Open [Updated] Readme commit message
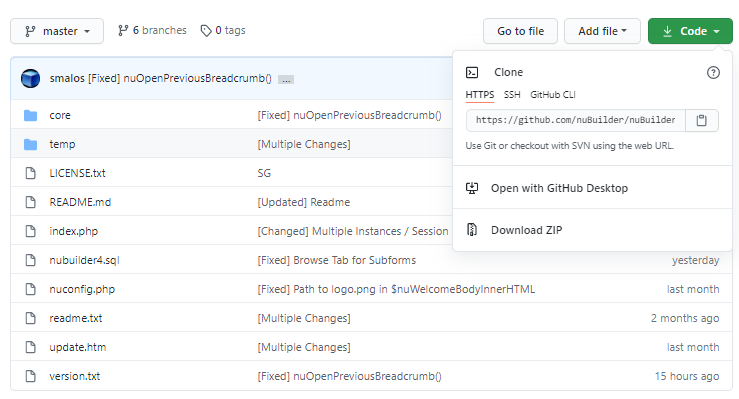This screenshot has height=399, width=739. point(304,202)
